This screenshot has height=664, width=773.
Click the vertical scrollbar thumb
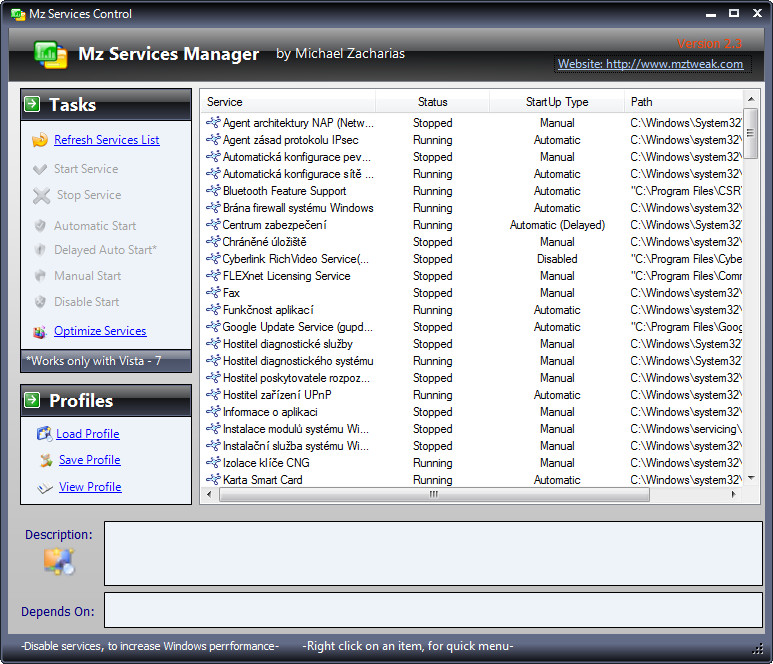pos(750,134)
